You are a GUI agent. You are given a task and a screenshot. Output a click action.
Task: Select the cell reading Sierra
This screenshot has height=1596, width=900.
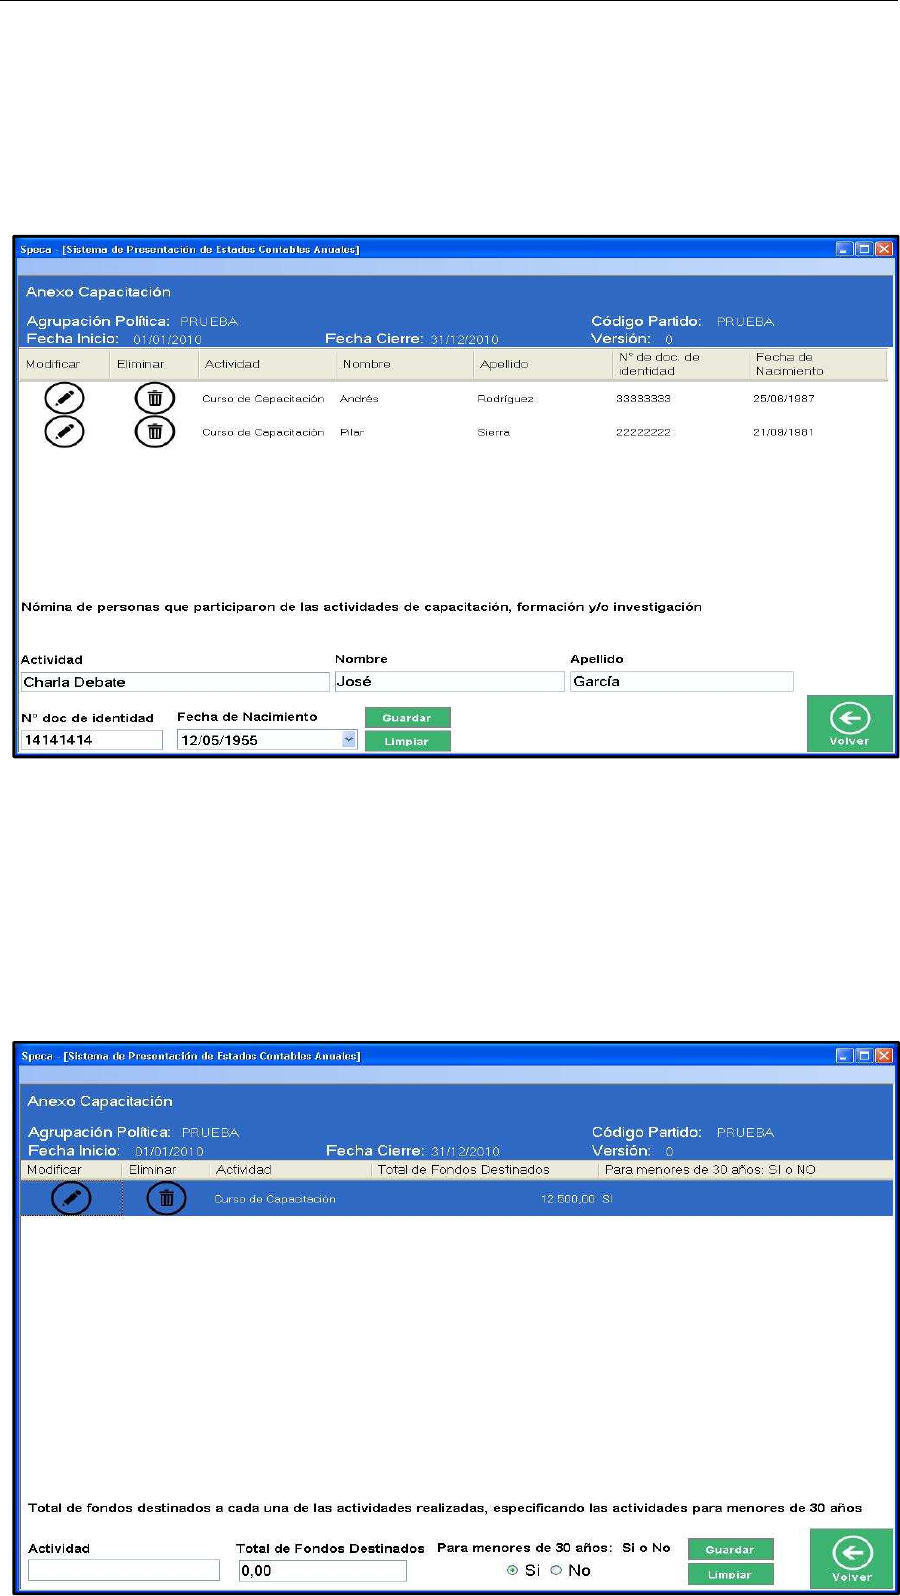pyautogui.click(x=493, y=433)
